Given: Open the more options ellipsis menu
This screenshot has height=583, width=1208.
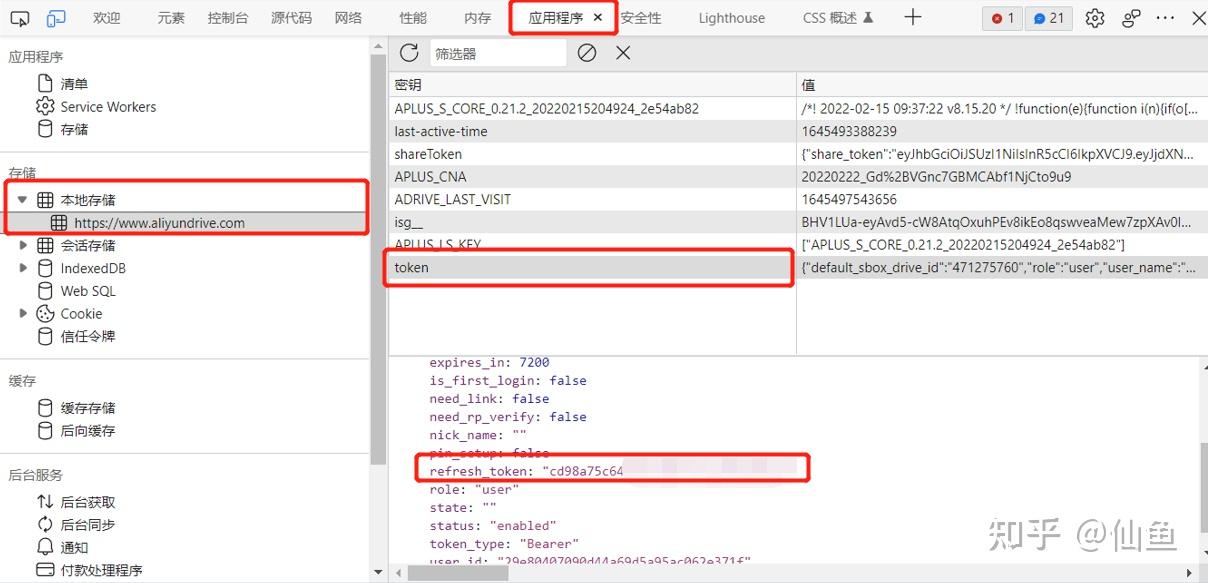Looking at the screenshot, I should [1166, 18].
